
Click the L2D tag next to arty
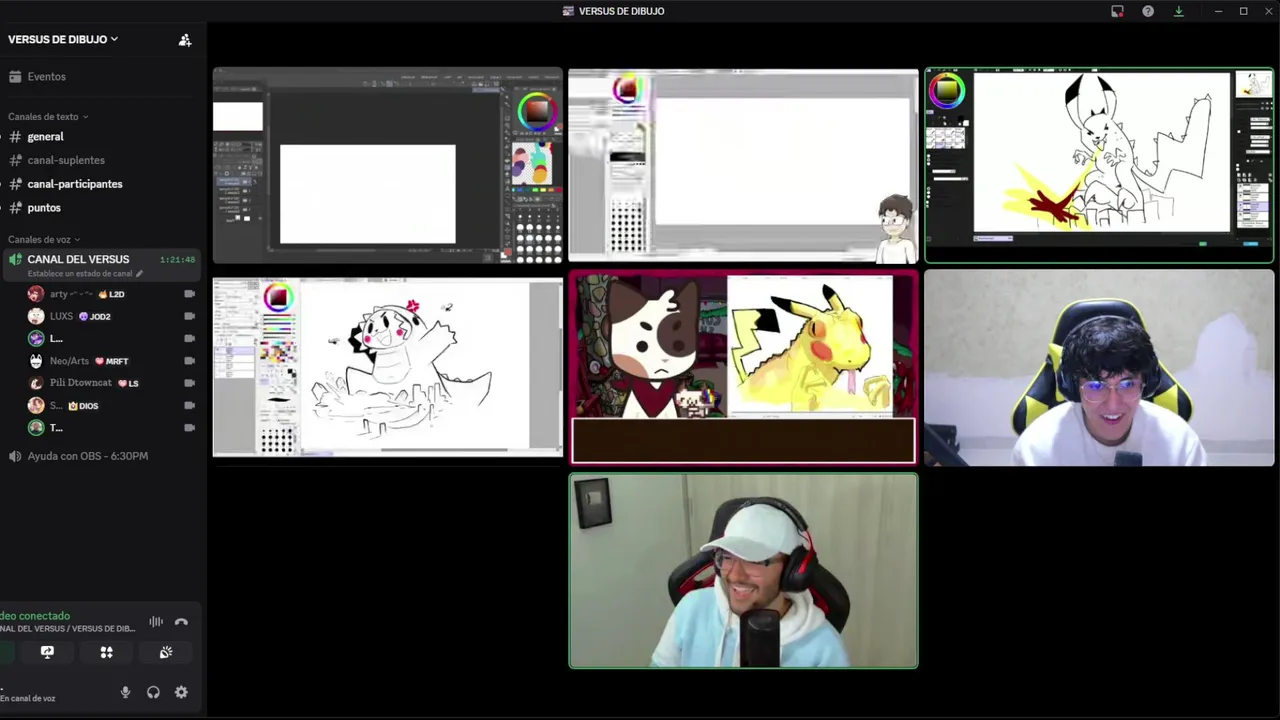tap(111, 295)
